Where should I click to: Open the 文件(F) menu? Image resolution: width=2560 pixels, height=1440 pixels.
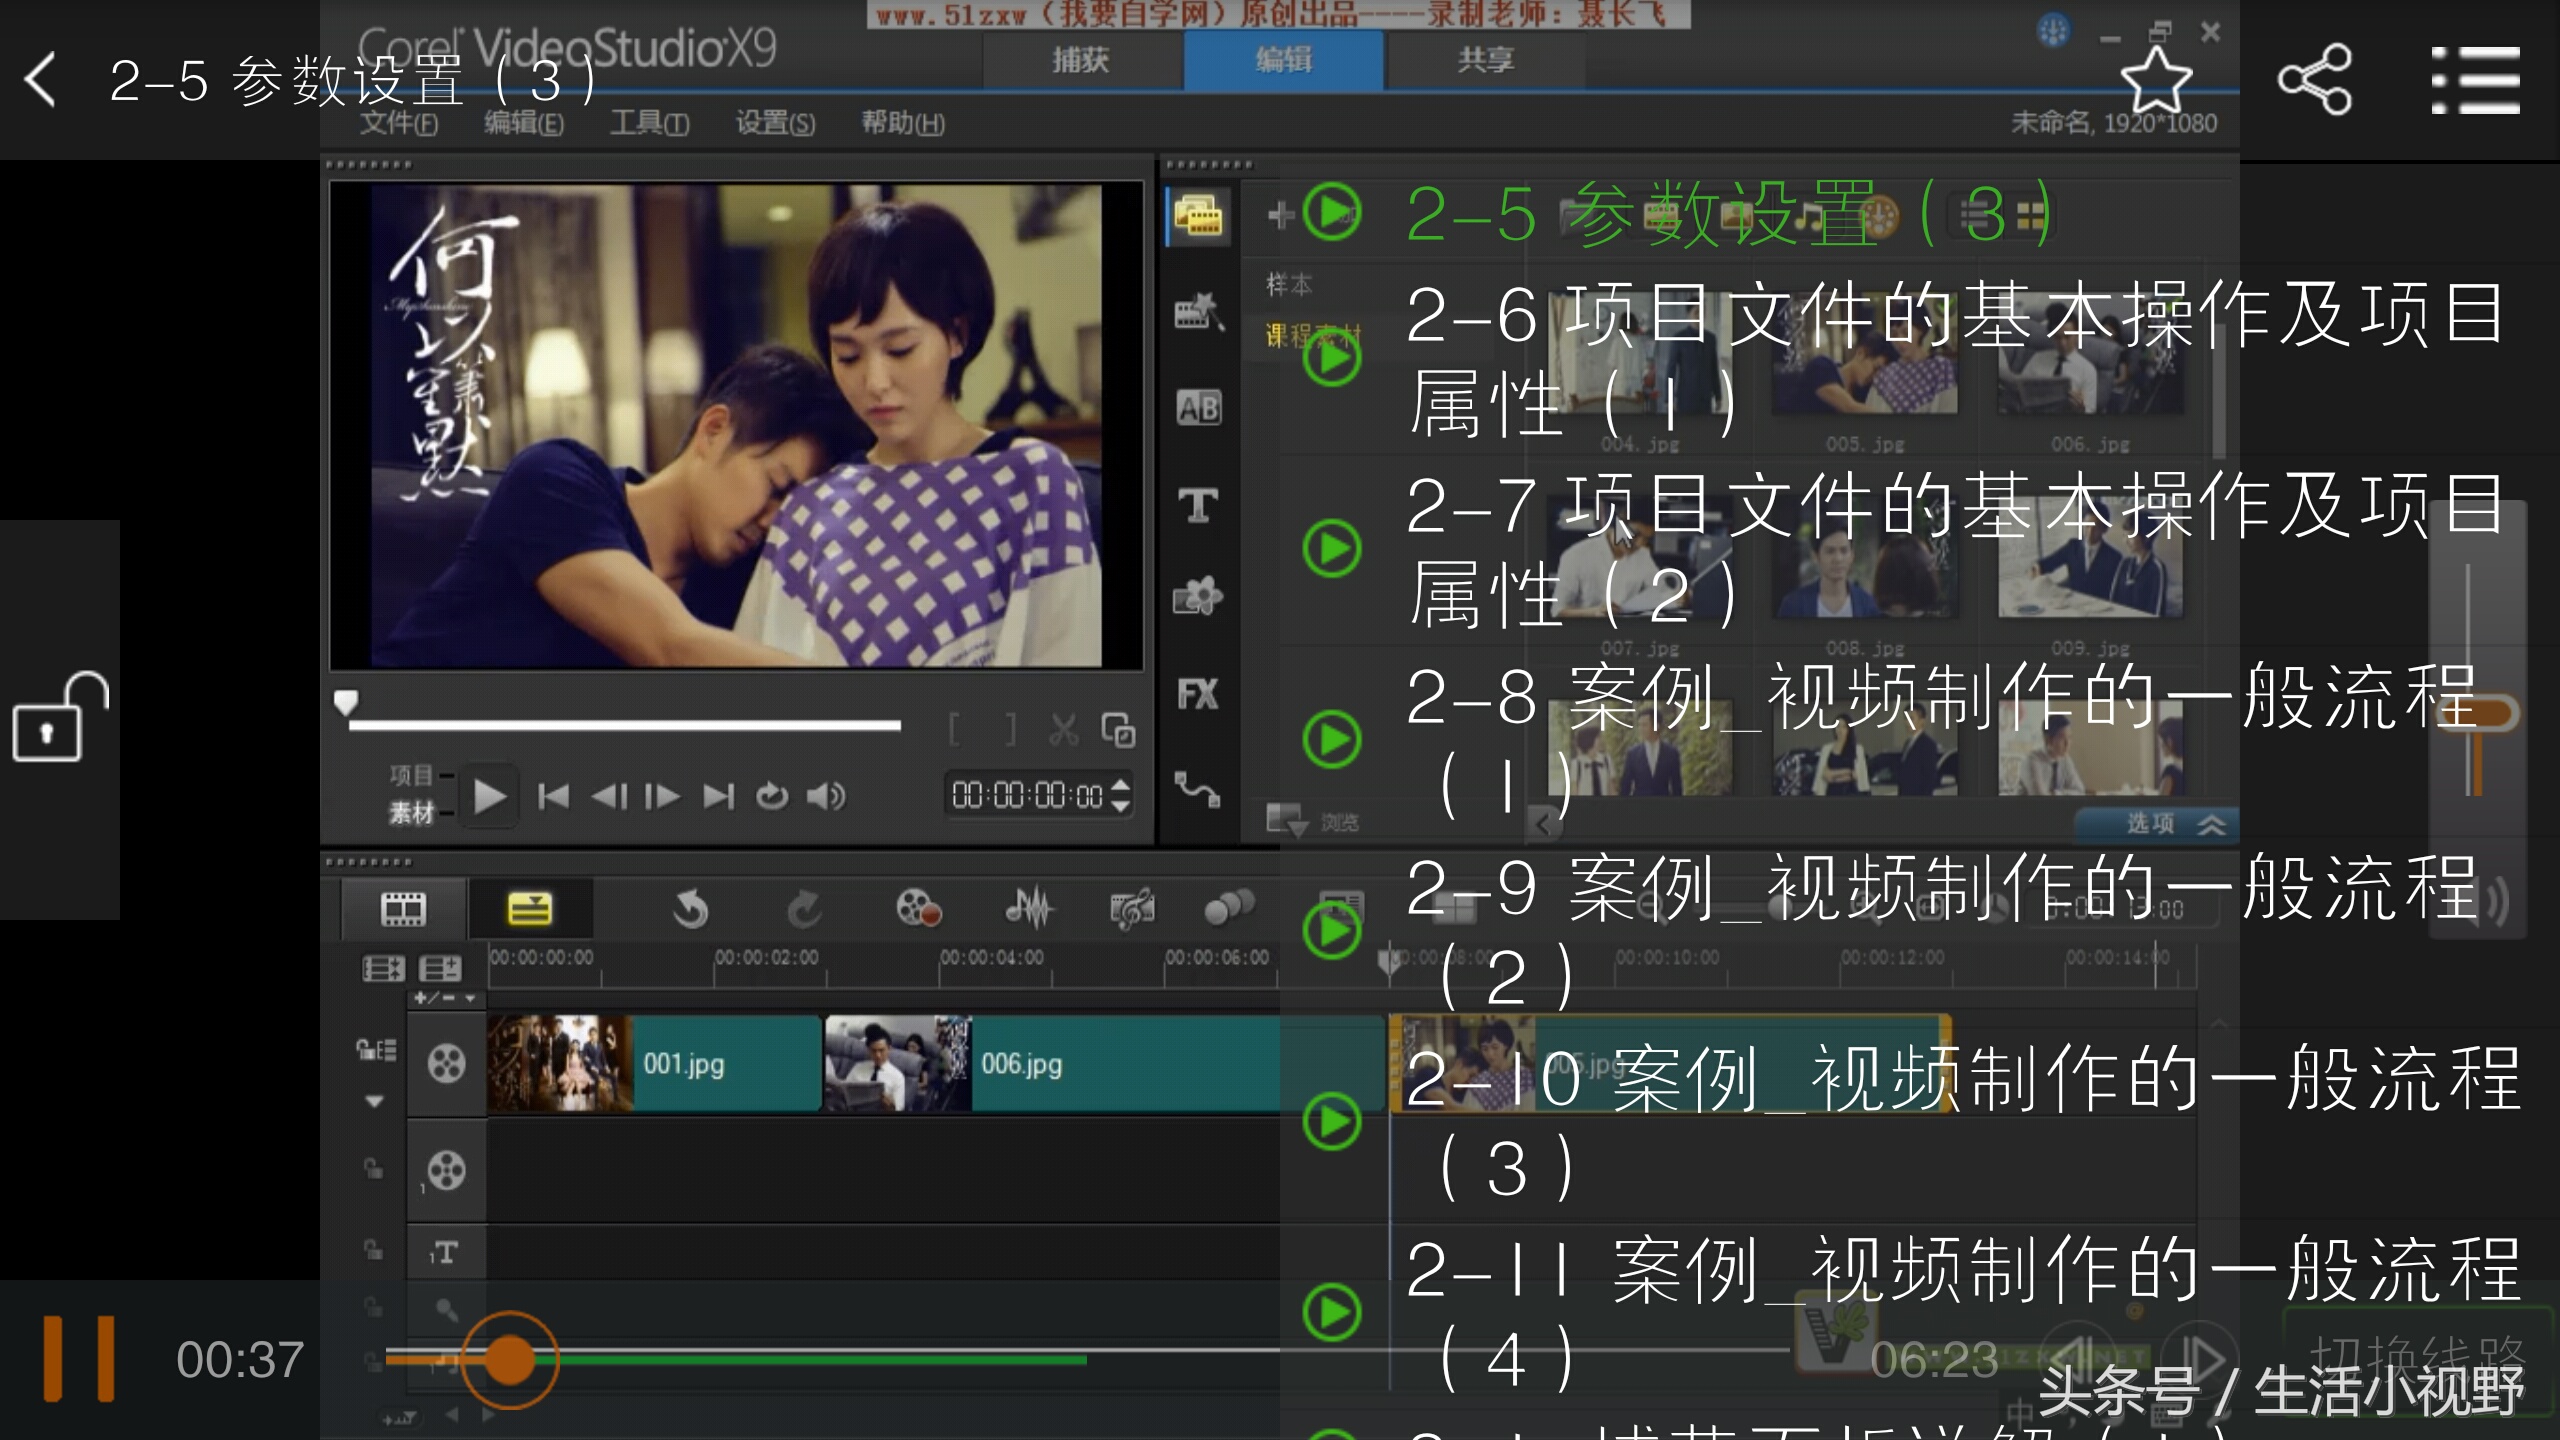(399, 123)
